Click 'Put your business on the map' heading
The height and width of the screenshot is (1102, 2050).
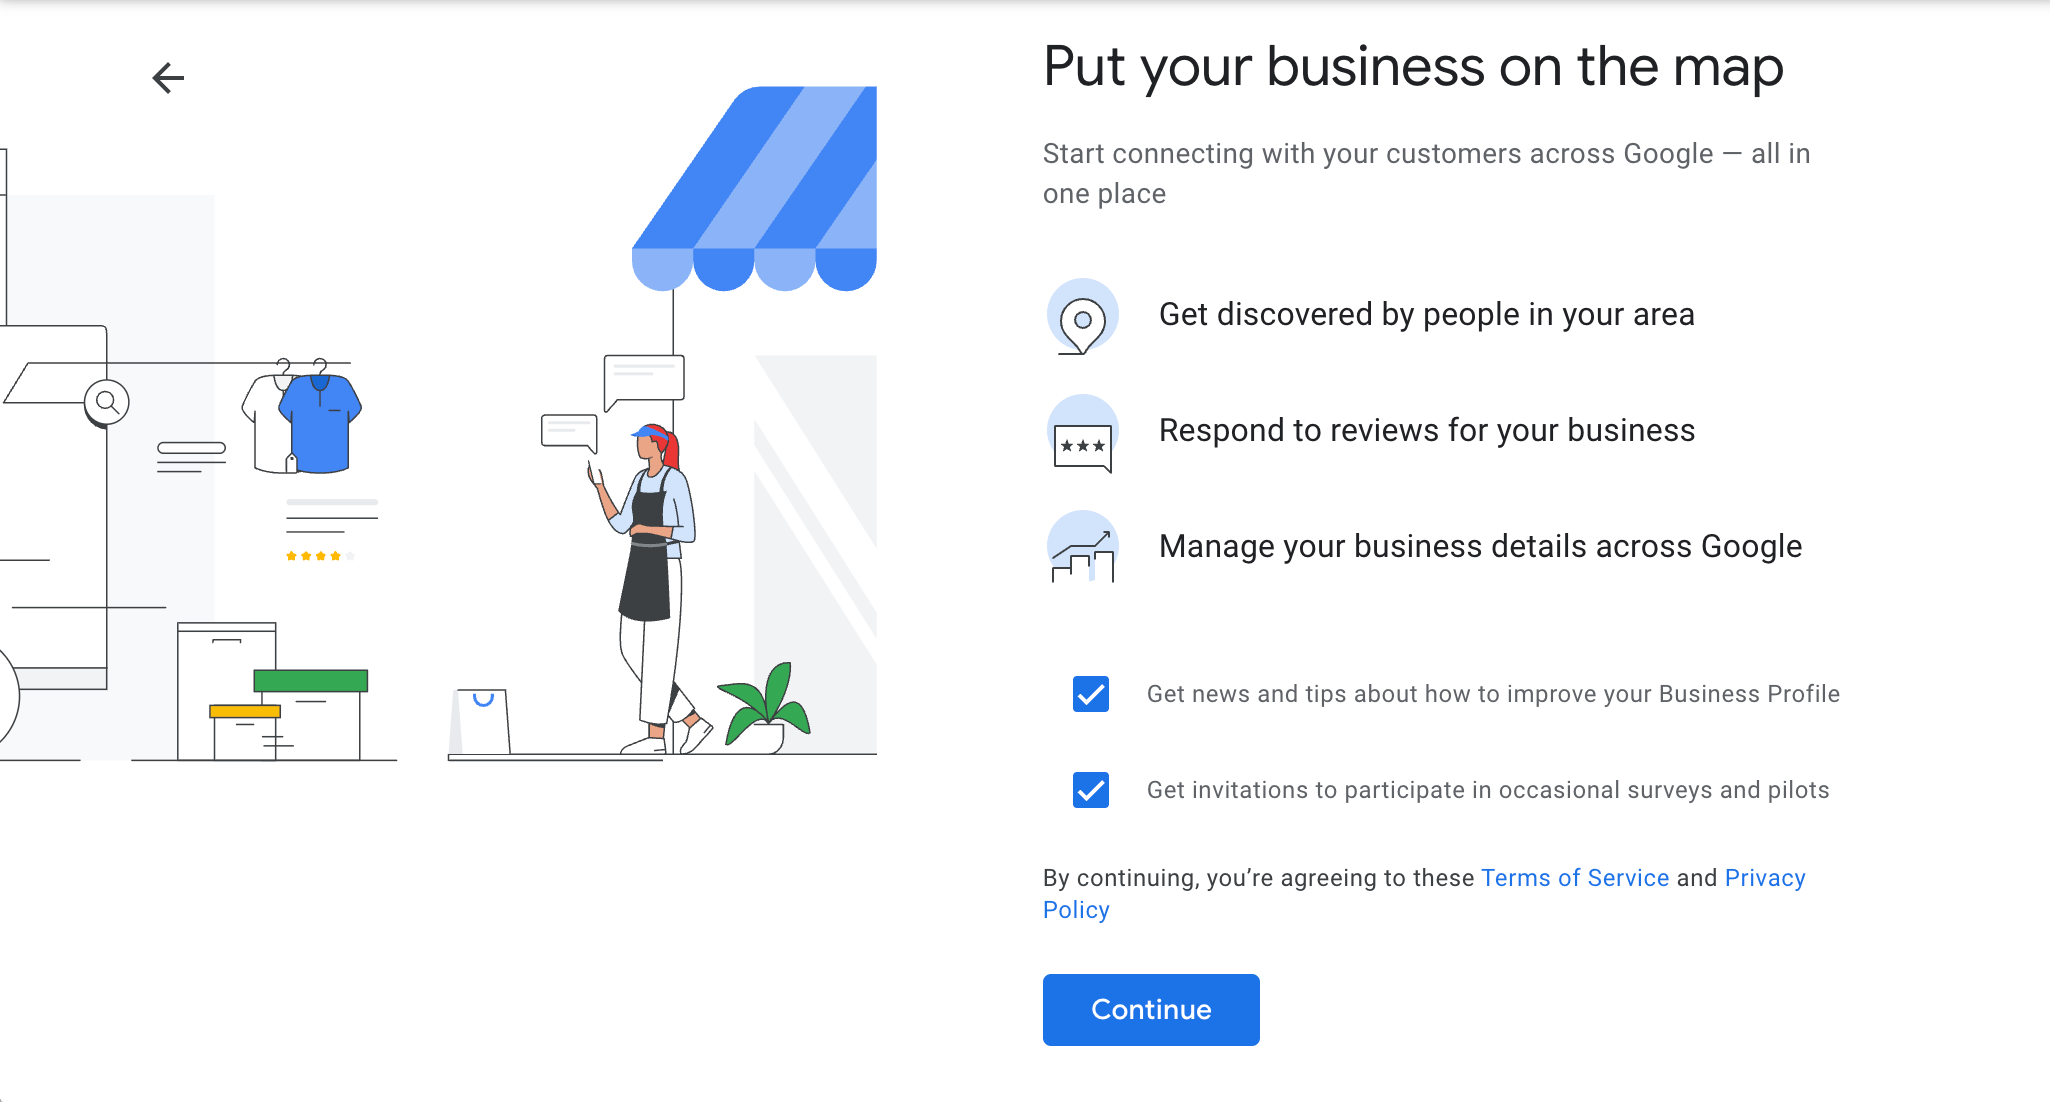pos(1412,67)
